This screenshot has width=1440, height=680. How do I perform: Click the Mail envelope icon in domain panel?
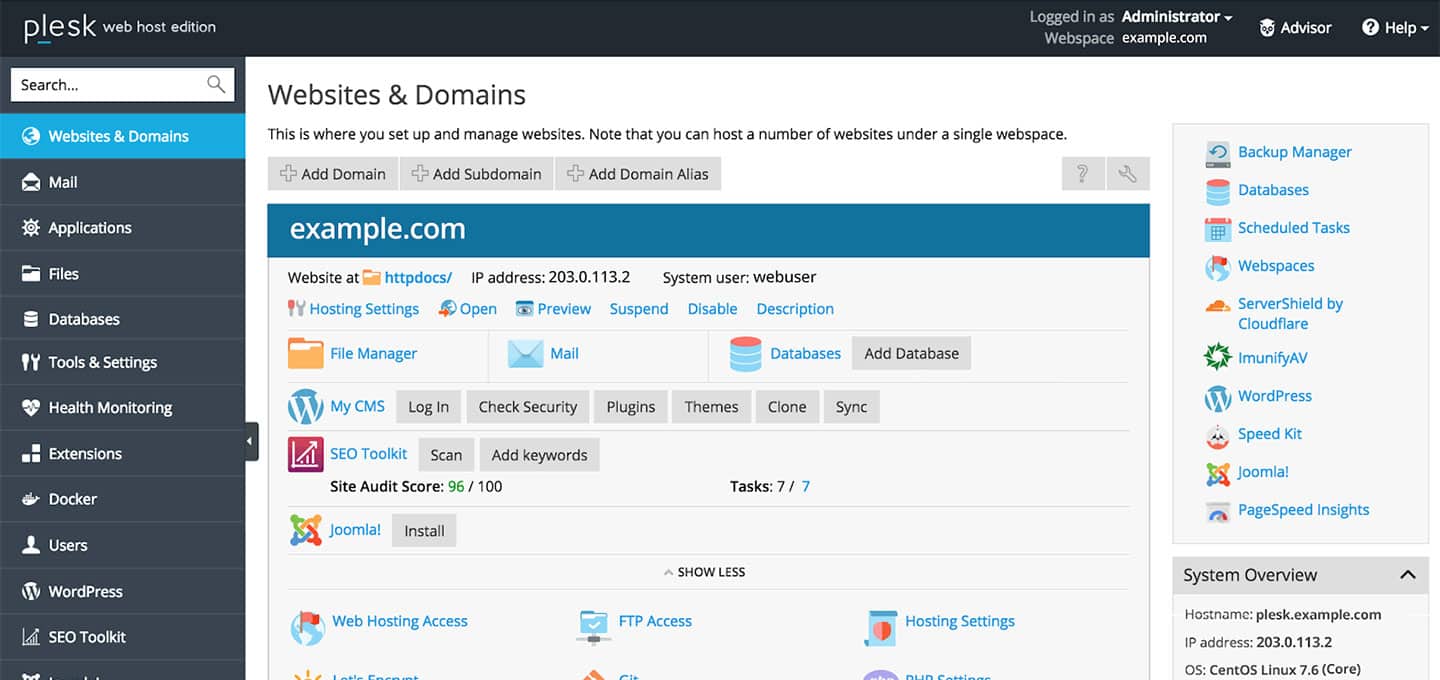point(525,353)
